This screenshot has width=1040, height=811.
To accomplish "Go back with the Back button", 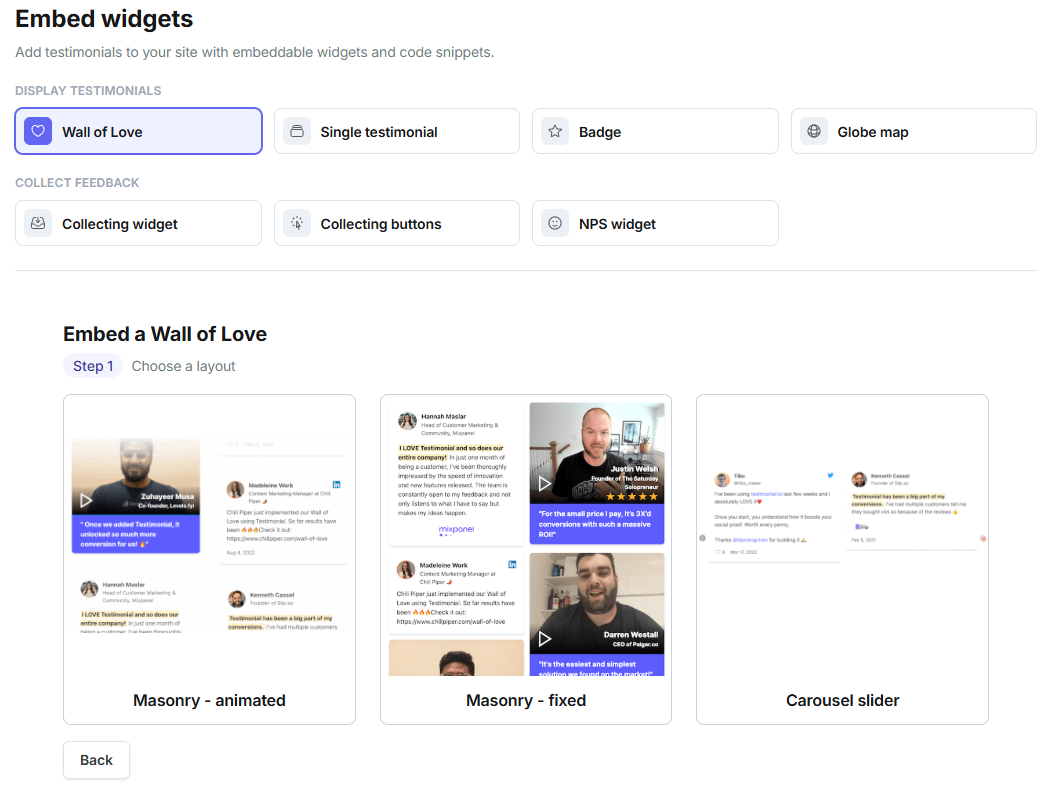I will point(96,760).
